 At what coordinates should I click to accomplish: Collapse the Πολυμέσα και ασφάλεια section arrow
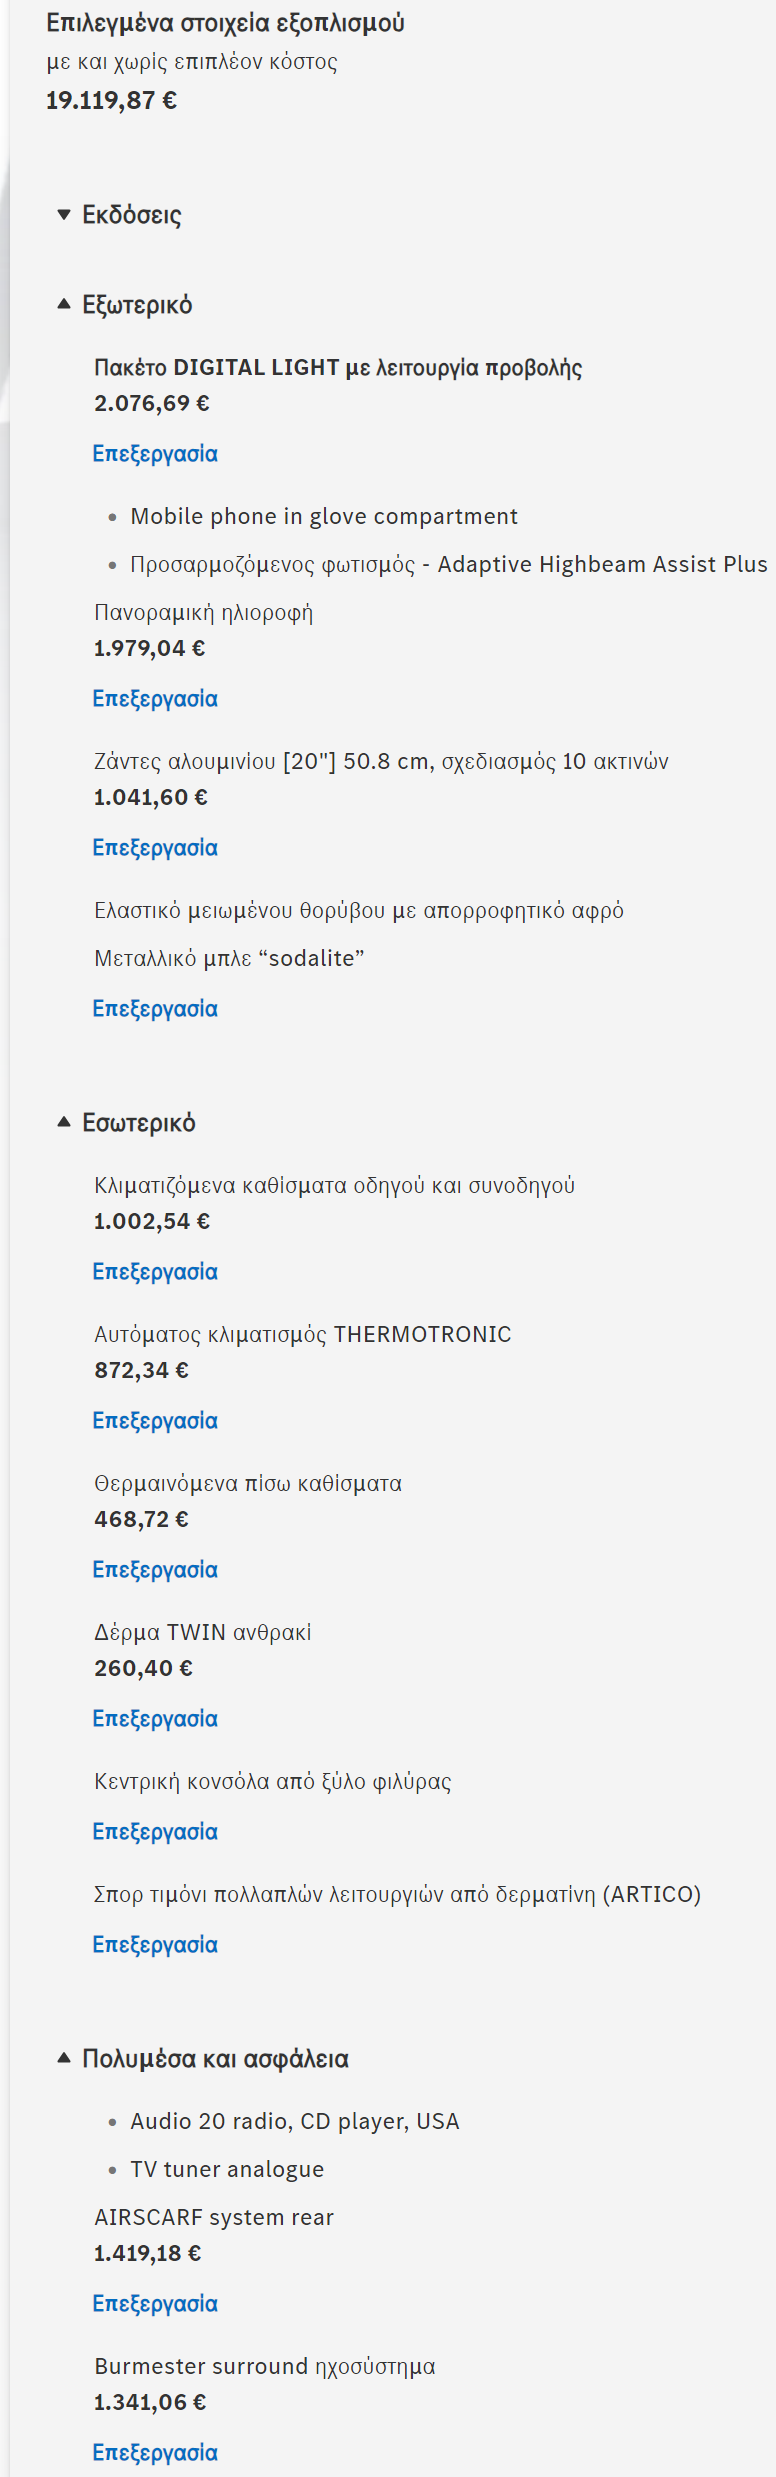point(64,2058)
